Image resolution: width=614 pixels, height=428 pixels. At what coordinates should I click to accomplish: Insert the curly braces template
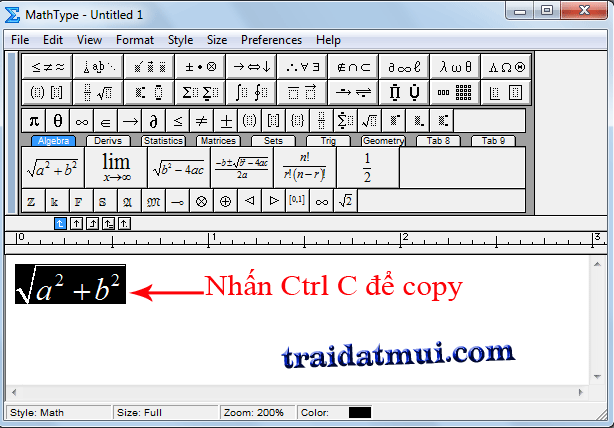click(x=298, y=121)
